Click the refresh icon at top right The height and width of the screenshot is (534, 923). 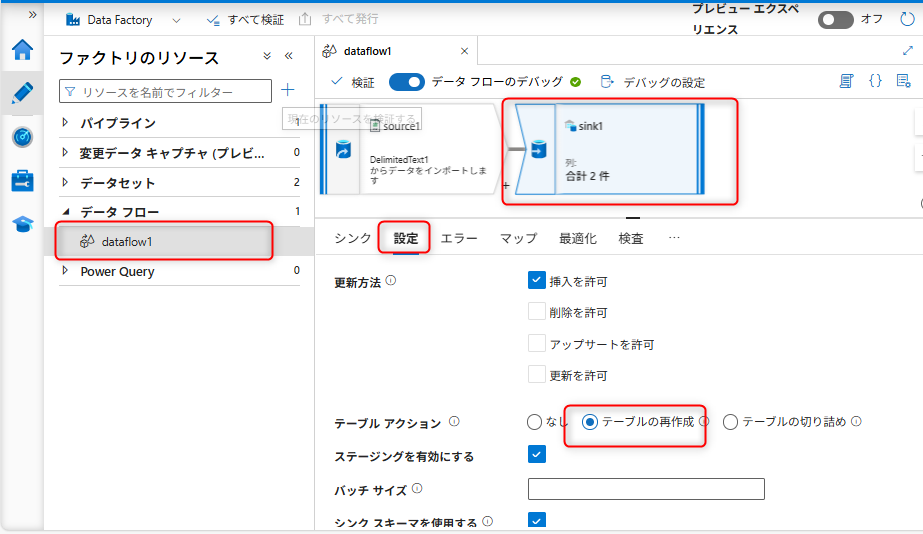(907, 19)
